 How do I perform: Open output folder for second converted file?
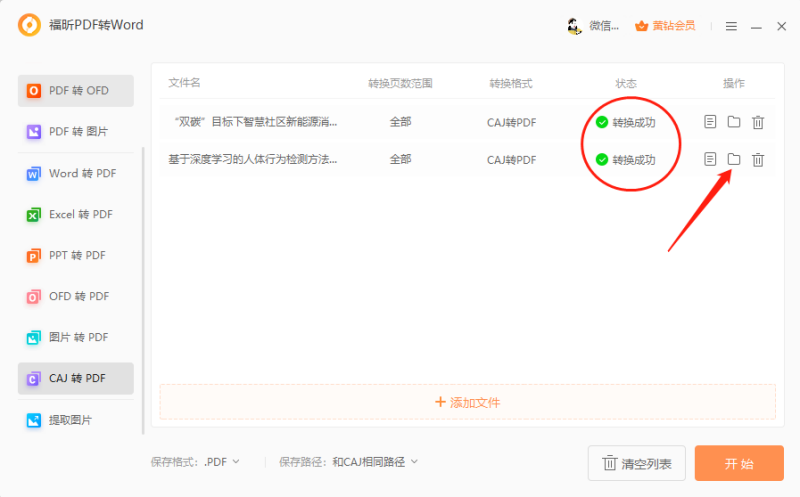[x=734, y=159]
